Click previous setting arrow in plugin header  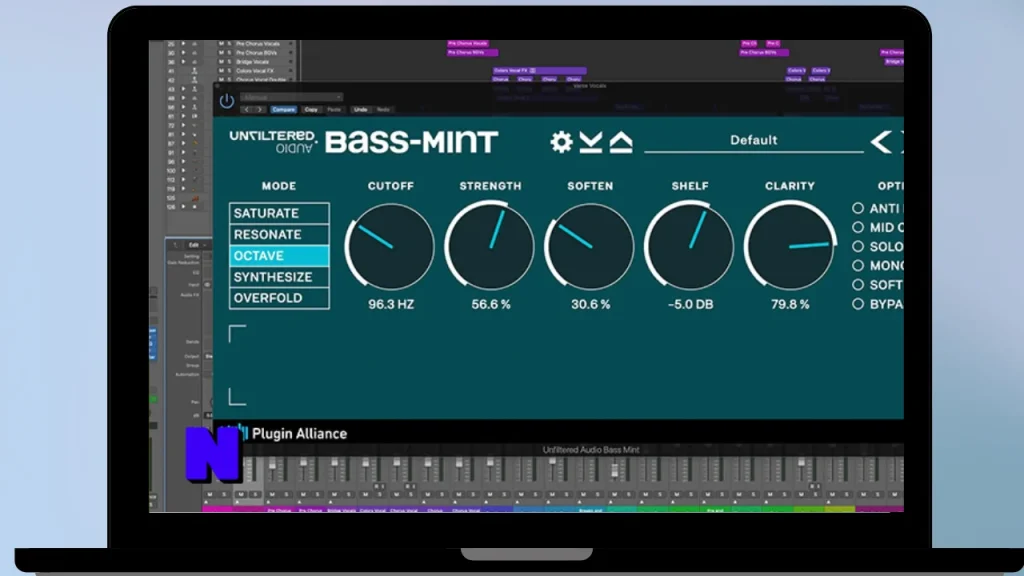pyautogui.click(x=246, y=110)
